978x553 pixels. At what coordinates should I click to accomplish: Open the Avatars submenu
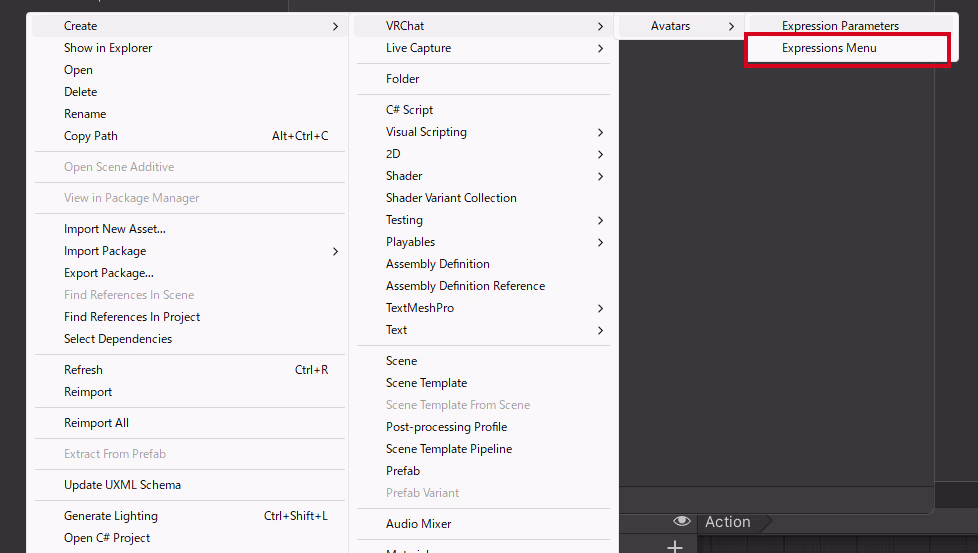point(680,26)
